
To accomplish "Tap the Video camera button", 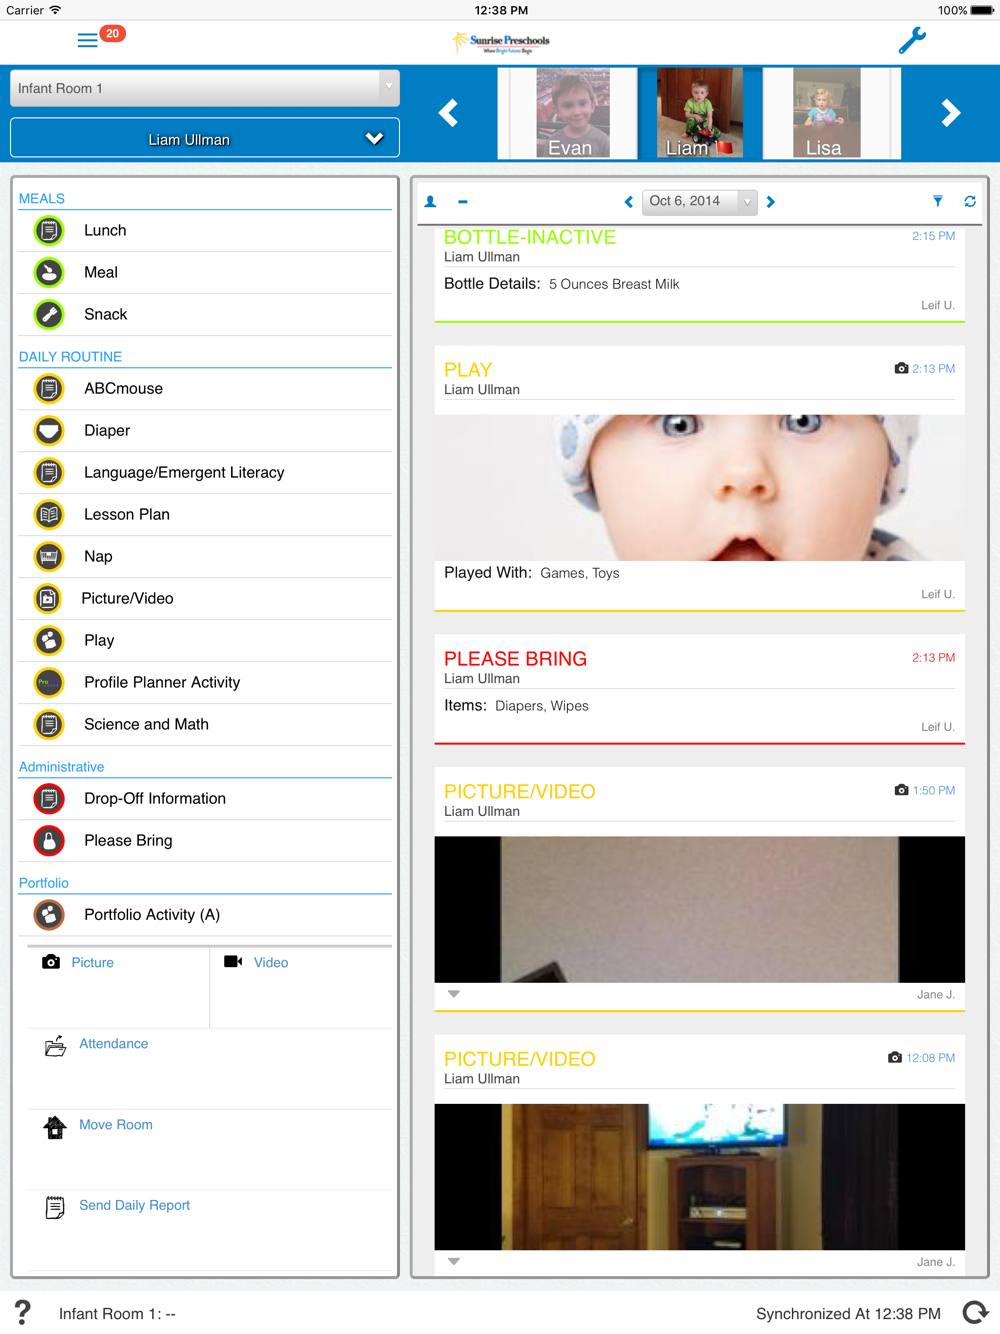I will [256, 962].
